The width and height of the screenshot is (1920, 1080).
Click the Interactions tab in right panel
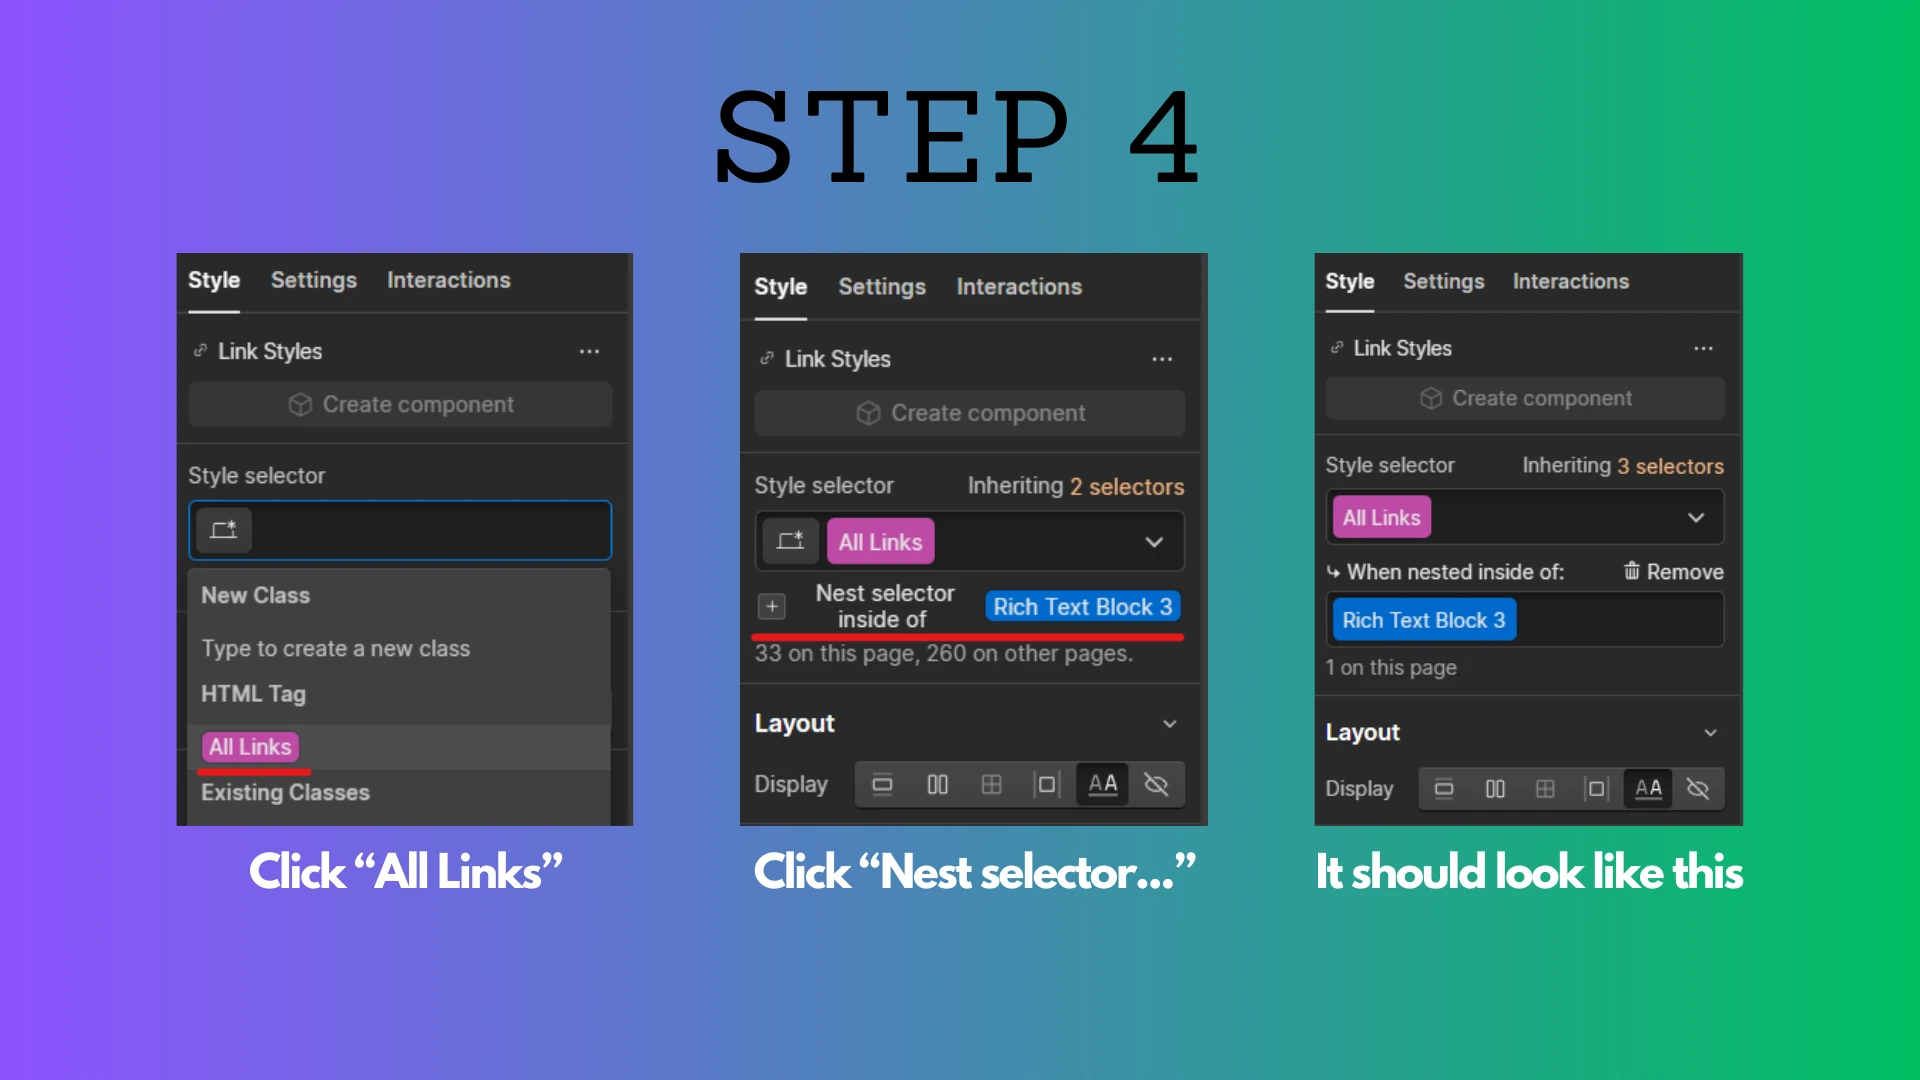click(1571, 281)
